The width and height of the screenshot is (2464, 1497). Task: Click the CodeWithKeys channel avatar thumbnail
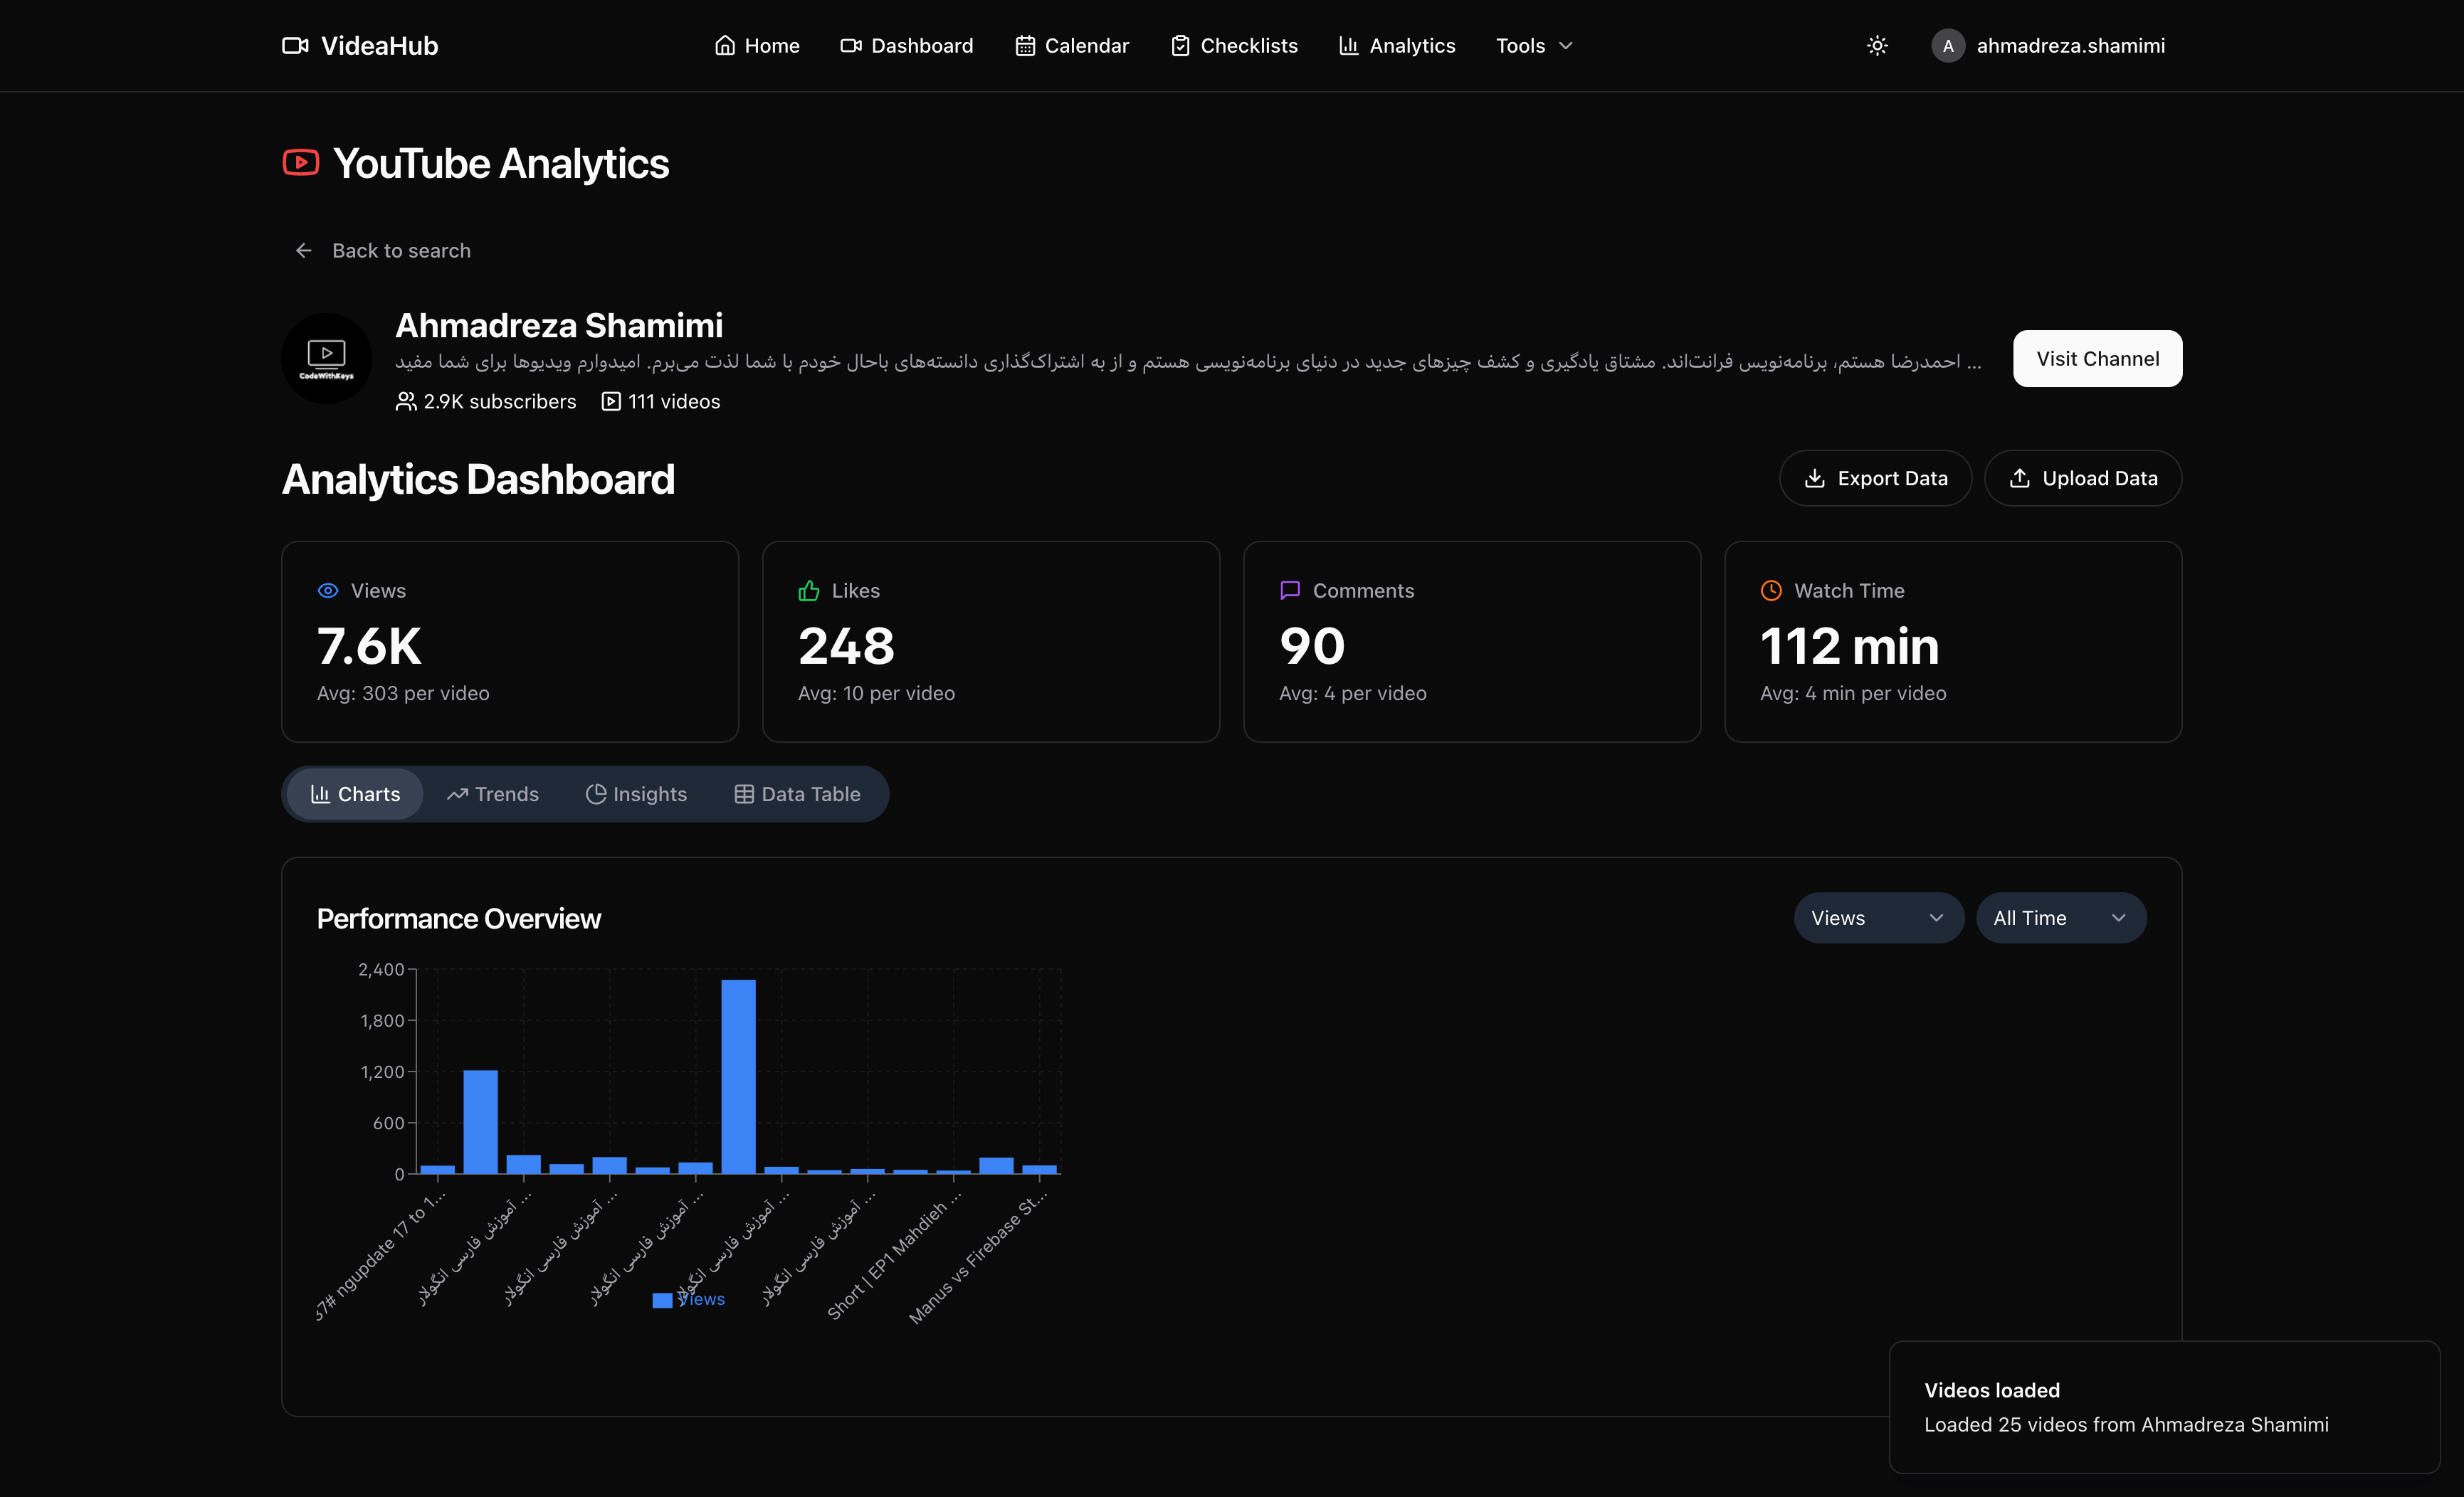[x=327, y=359]
